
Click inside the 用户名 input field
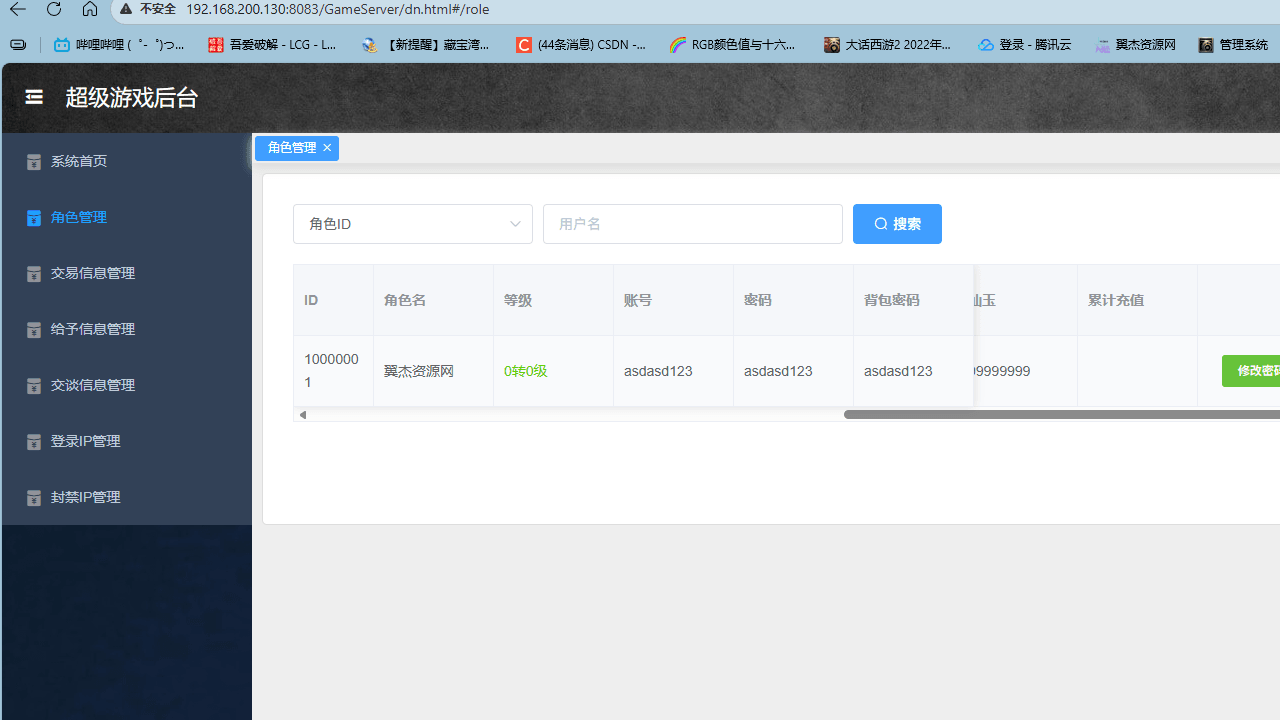[692, 223]
